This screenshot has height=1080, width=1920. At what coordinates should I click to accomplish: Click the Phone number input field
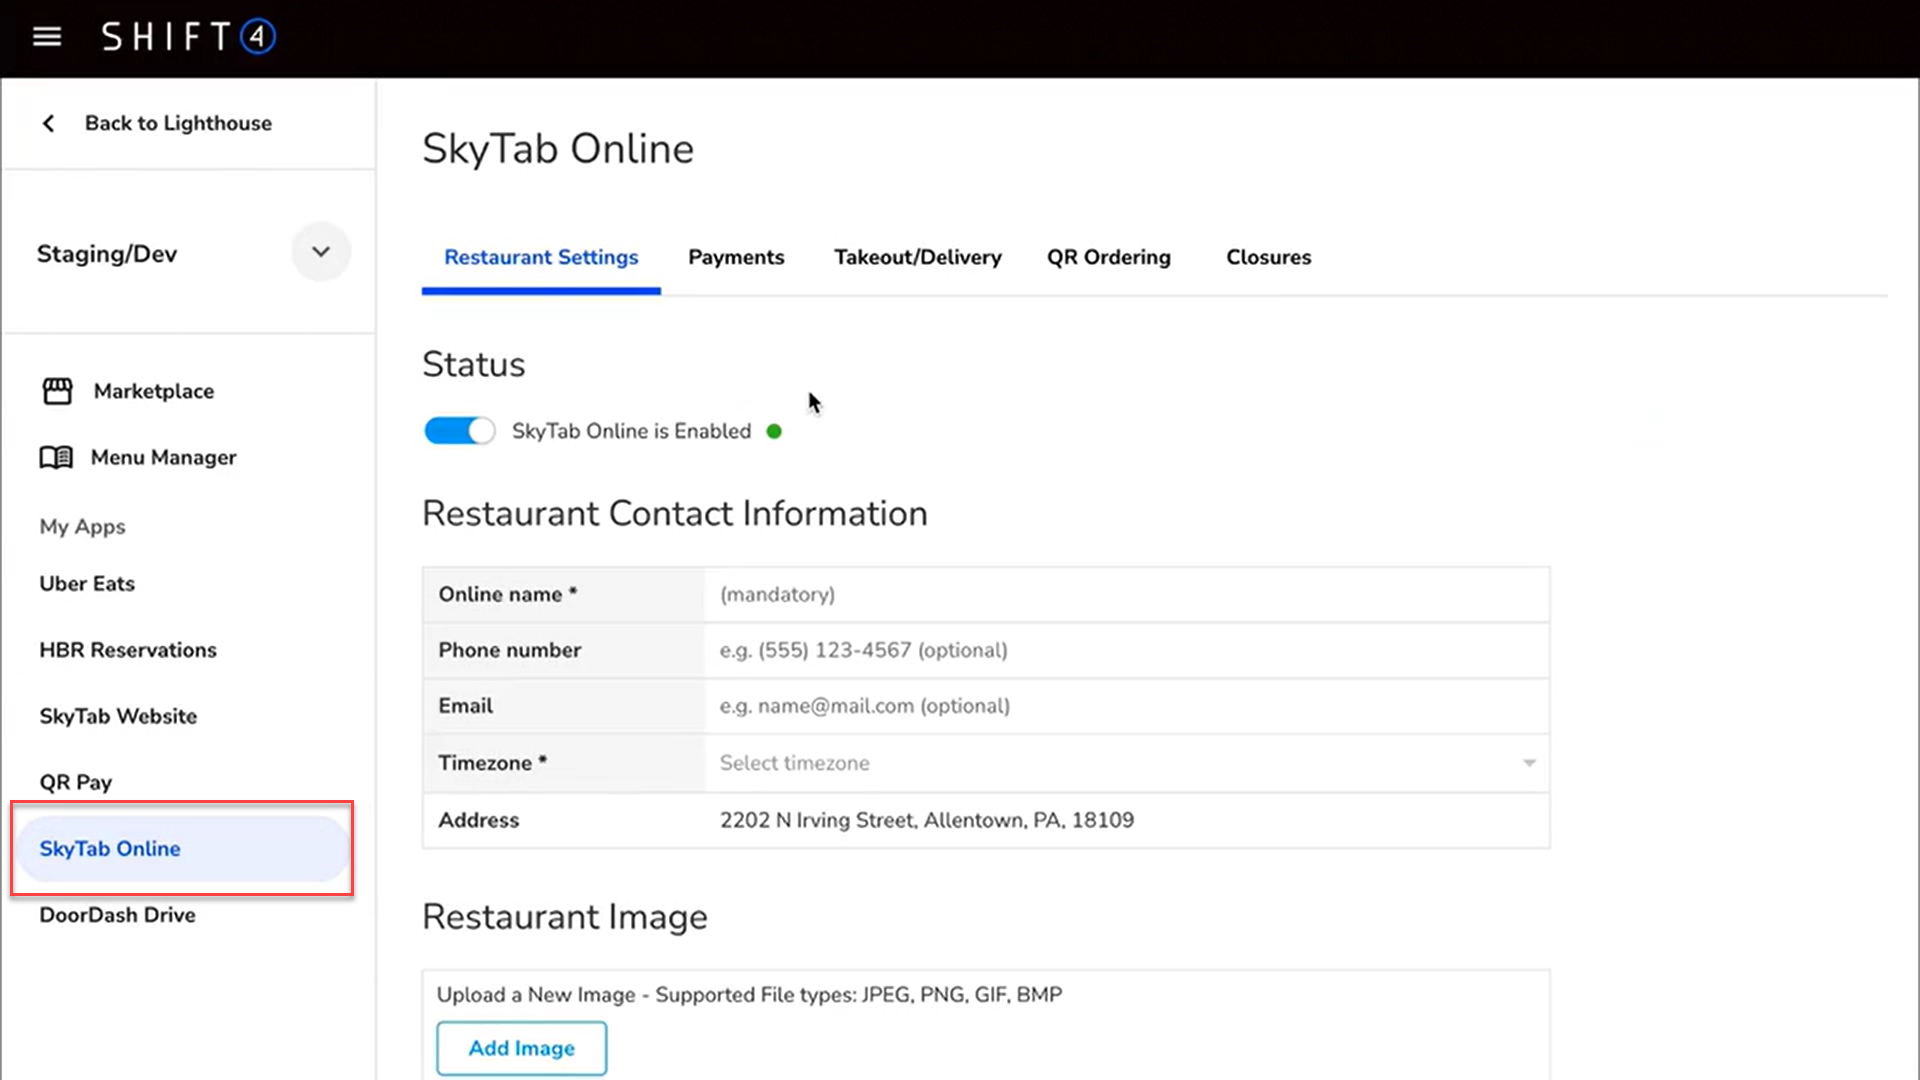(x=1125, y=650)
